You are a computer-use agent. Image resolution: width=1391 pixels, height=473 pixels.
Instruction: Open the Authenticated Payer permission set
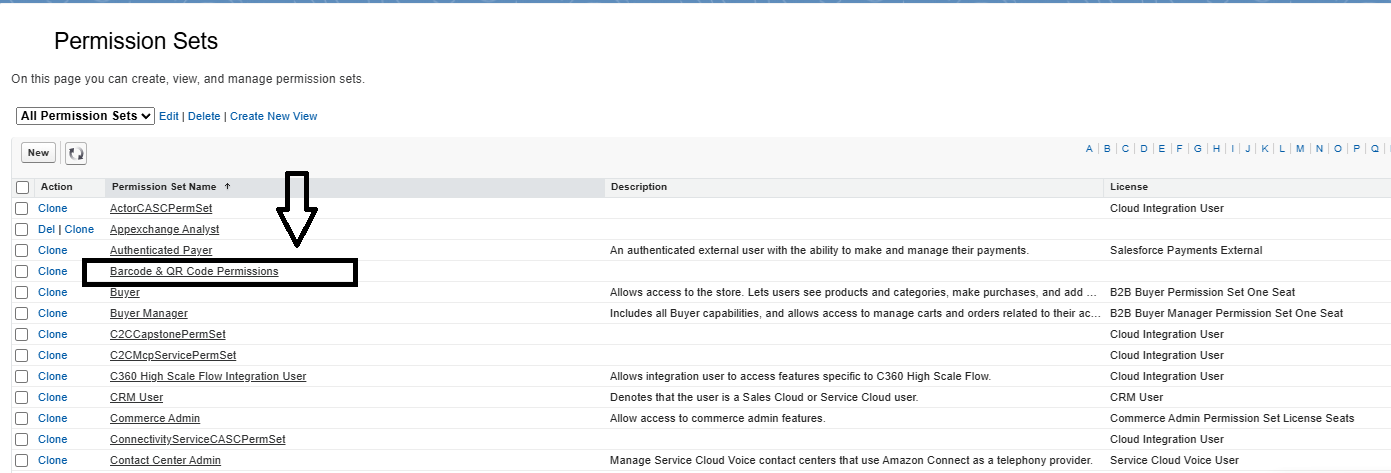[161, 250]
